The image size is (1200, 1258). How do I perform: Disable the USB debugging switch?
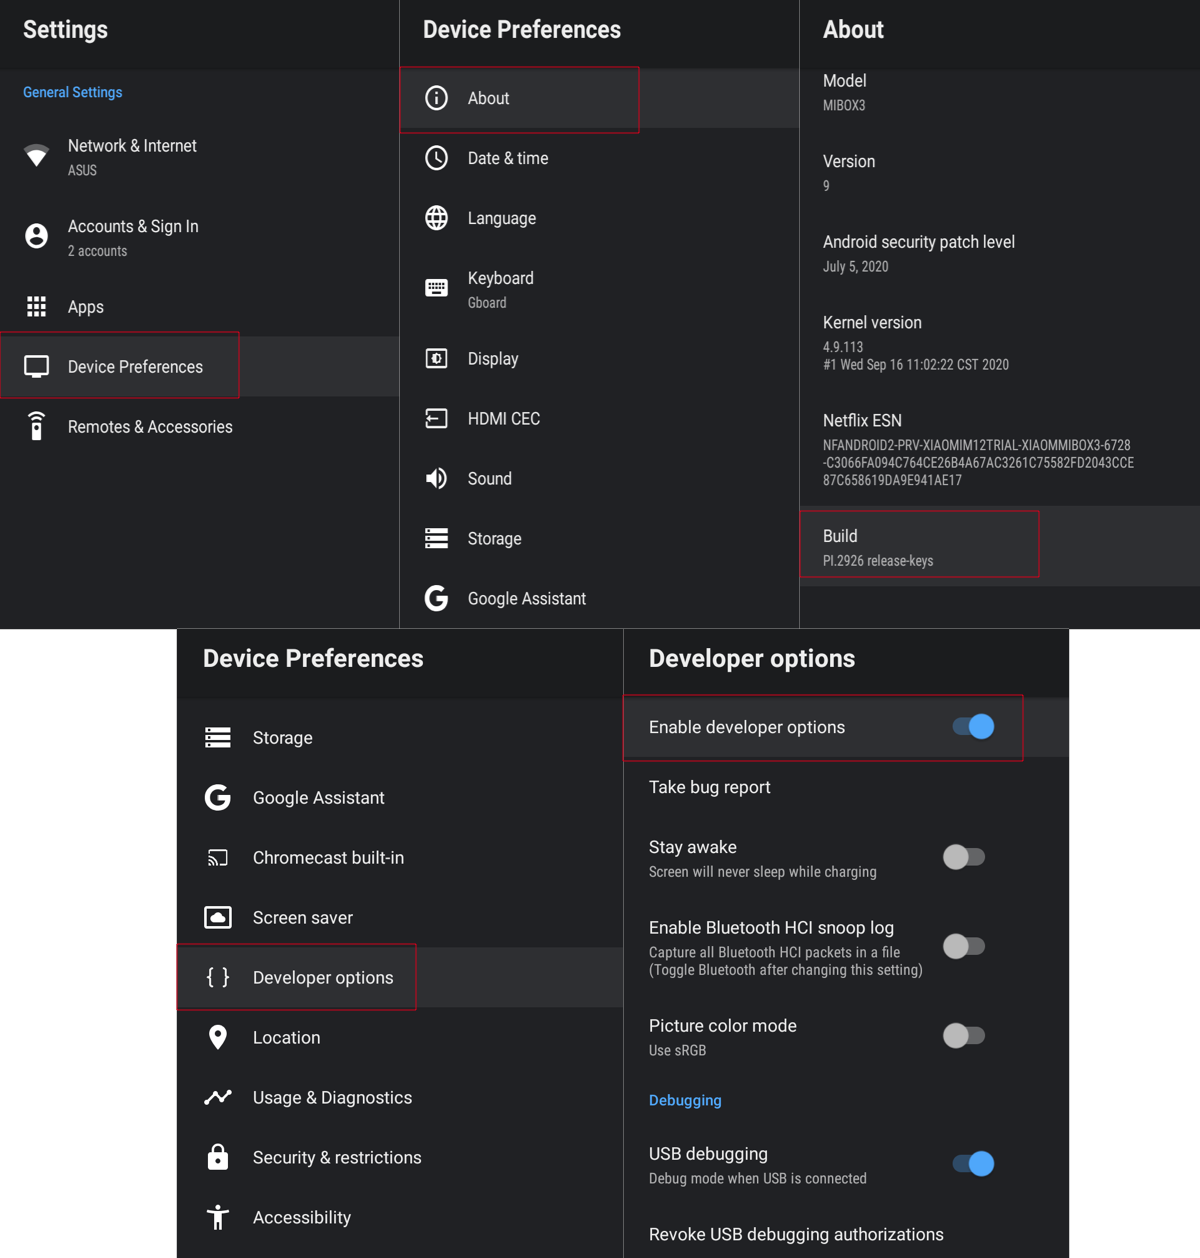[x=973, y=1164]
